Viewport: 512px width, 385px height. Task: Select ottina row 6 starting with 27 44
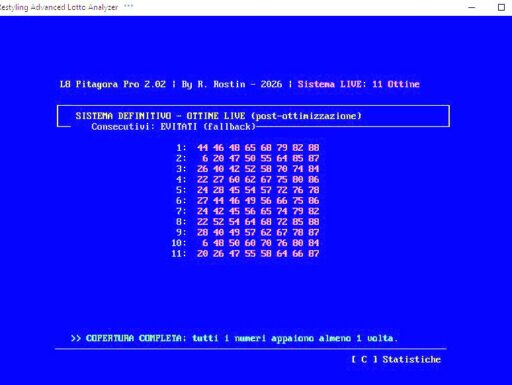(248, 201)
